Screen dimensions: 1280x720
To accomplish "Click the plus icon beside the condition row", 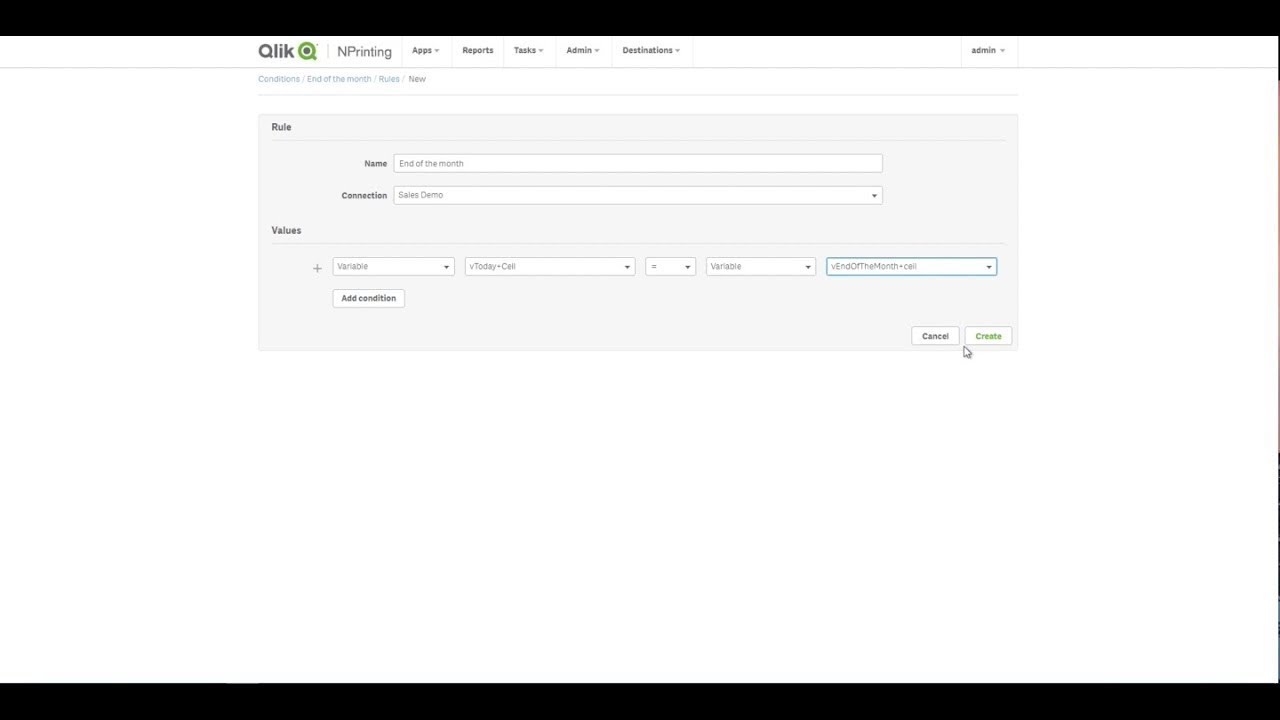I will 317,268.
